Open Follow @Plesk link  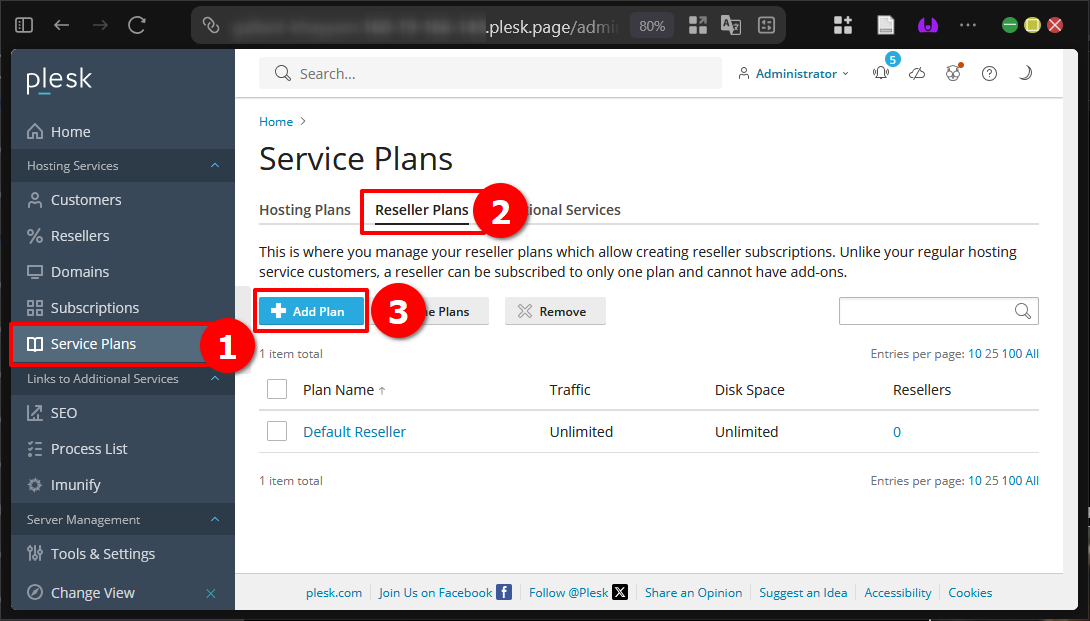578,592
